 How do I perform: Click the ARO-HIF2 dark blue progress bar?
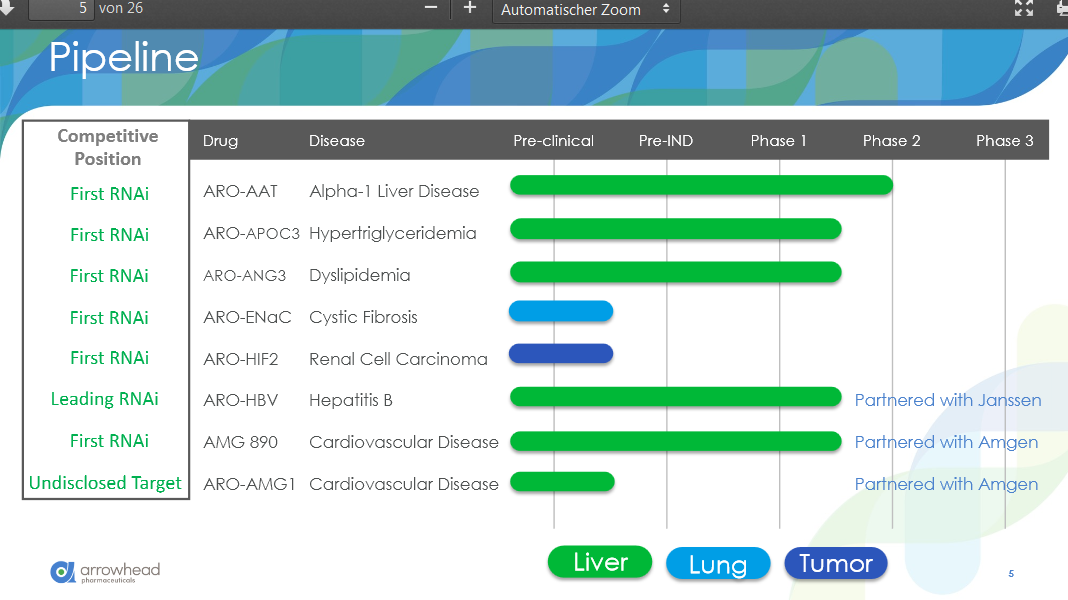(561, 353)
